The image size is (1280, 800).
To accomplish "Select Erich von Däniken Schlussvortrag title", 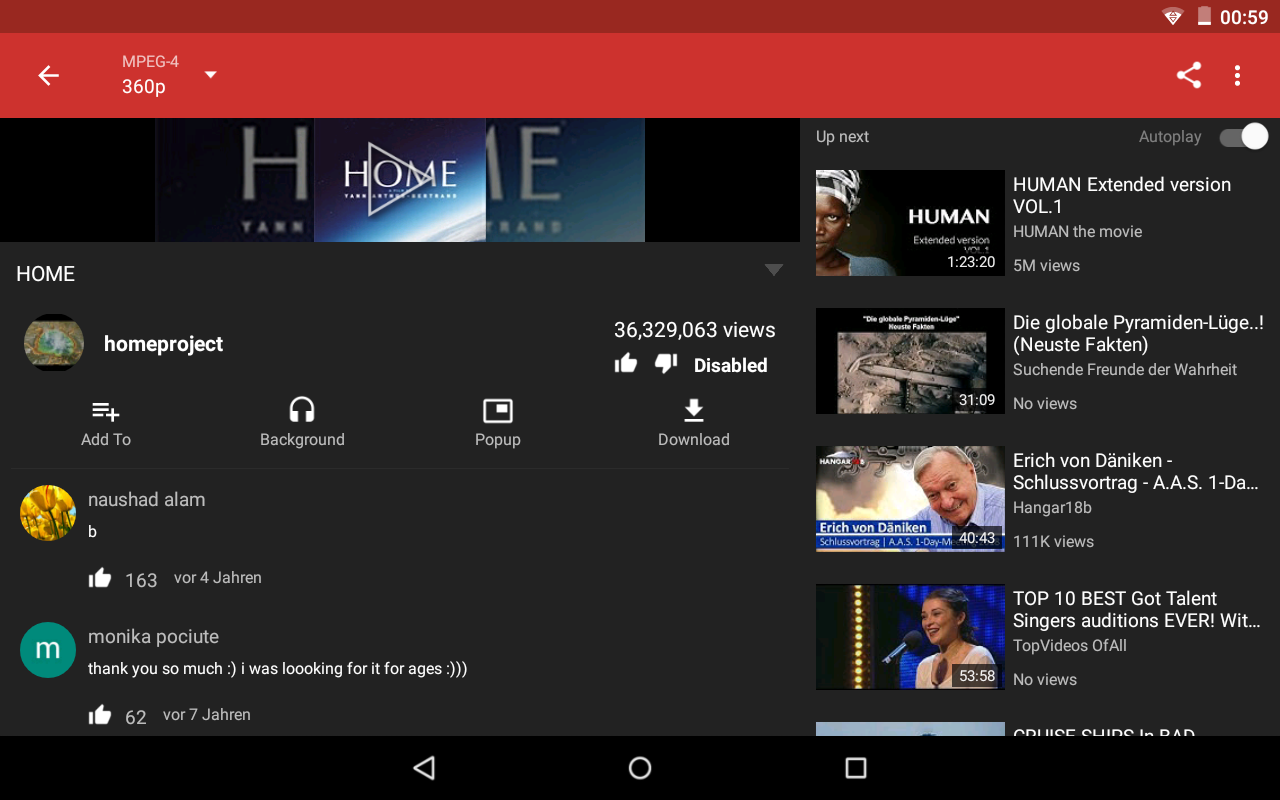I will click(1135, 471).
